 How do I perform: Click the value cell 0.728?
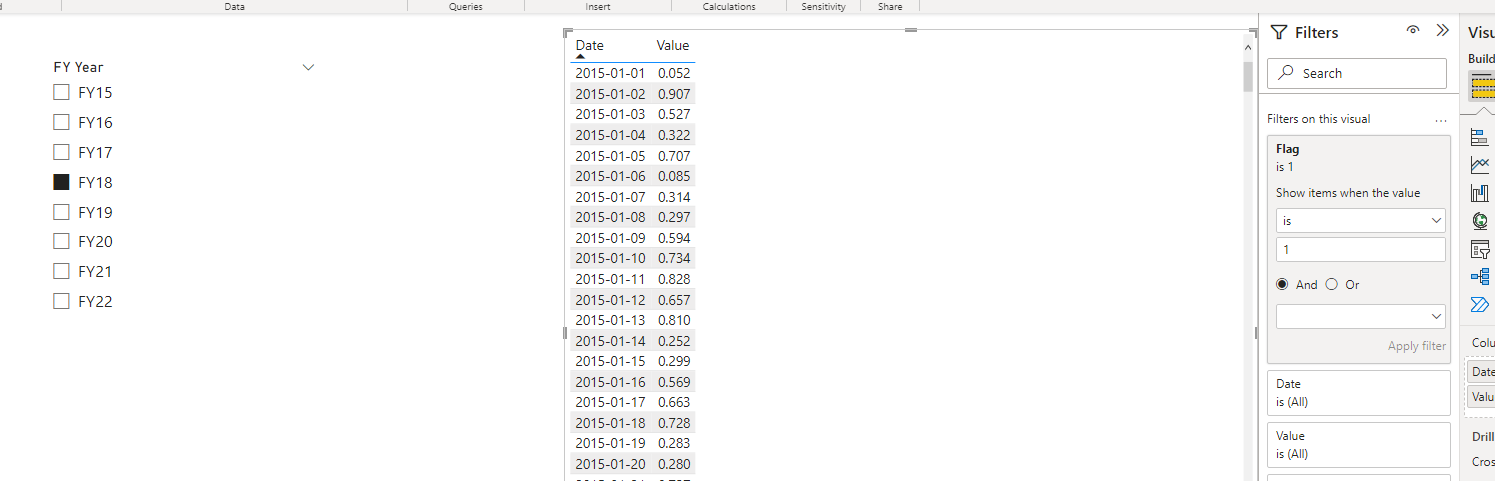pos(674,423)
